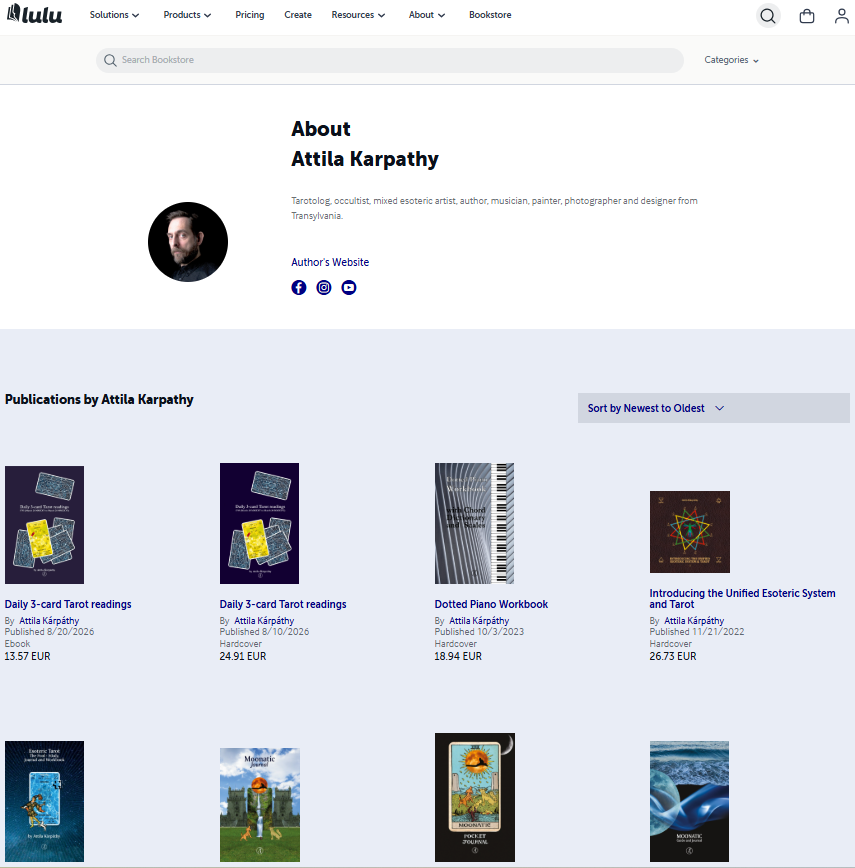Click the Lulu logo

click(34, 14)
